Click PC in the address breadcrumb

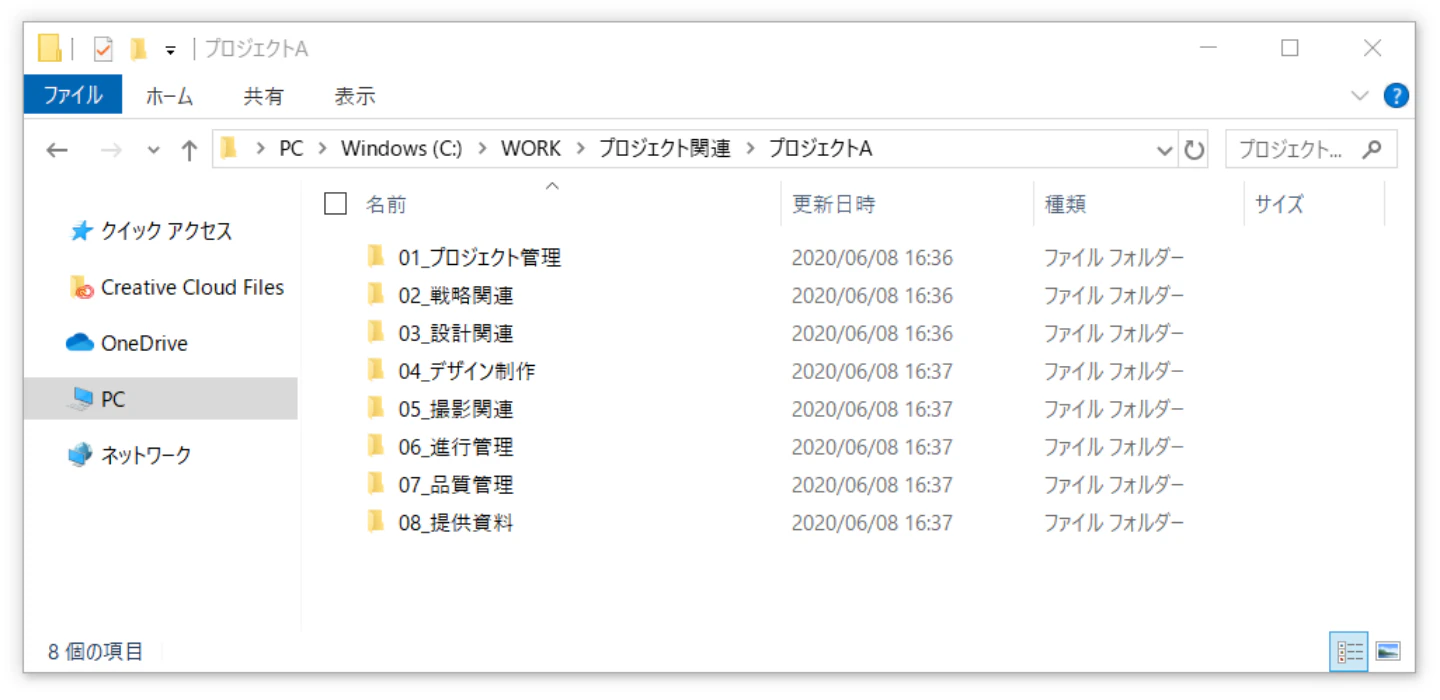click(x=291, y=148)
